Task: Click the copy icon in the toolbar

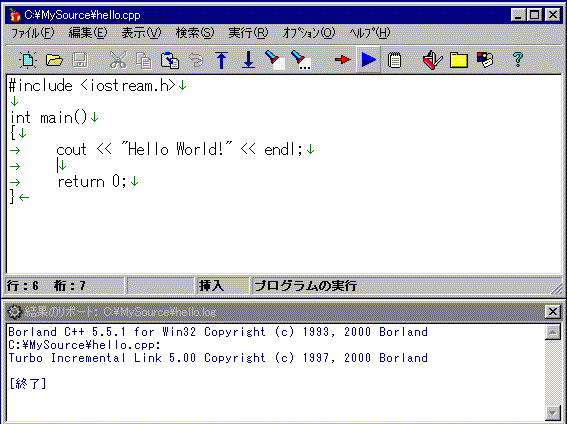Action: [x=144, y=60]
